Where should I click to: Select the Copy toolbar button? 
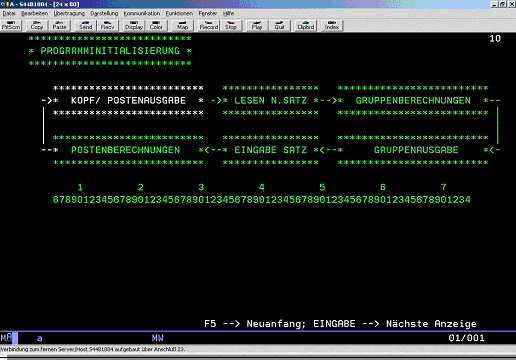coord(37,26)
